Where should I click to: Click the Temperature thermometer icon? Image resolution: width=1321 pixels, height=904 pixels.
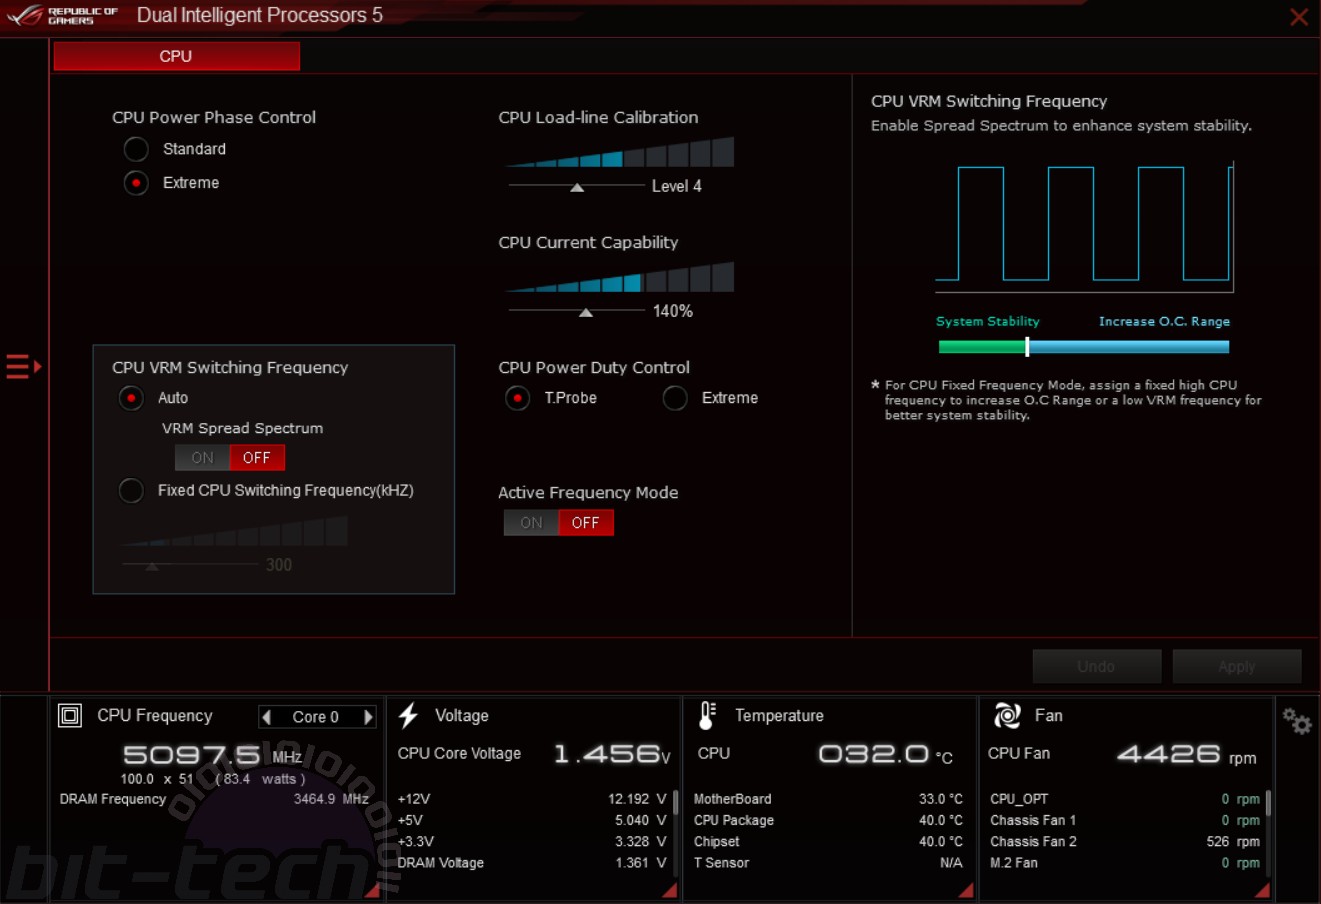(707, 715)
